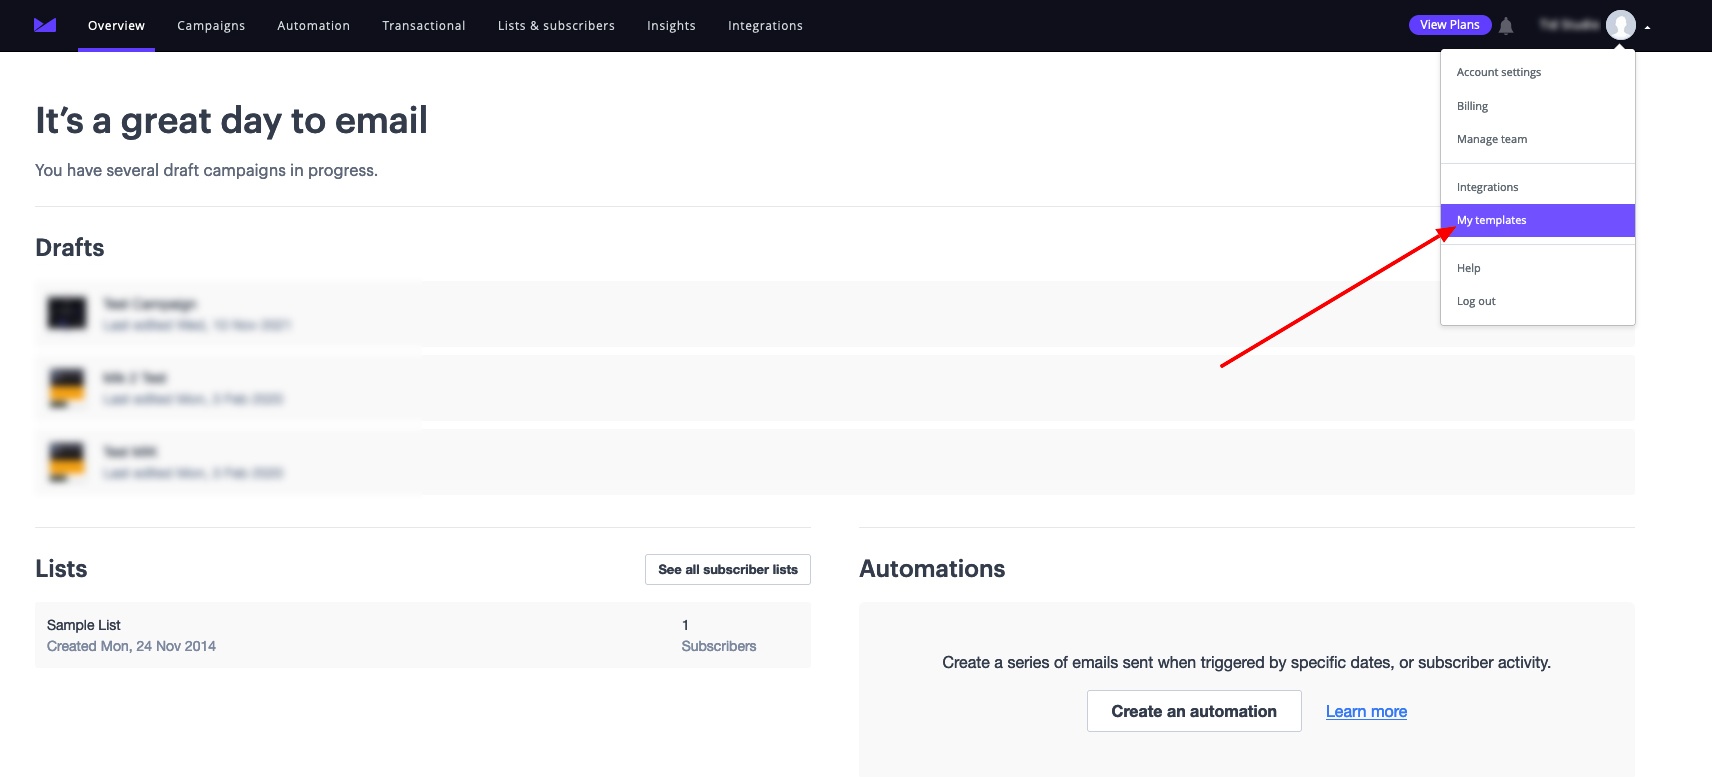Open the second draft campaign thumbnail
This screenshot has width=1712, height=777.
(x=67, y=388)
